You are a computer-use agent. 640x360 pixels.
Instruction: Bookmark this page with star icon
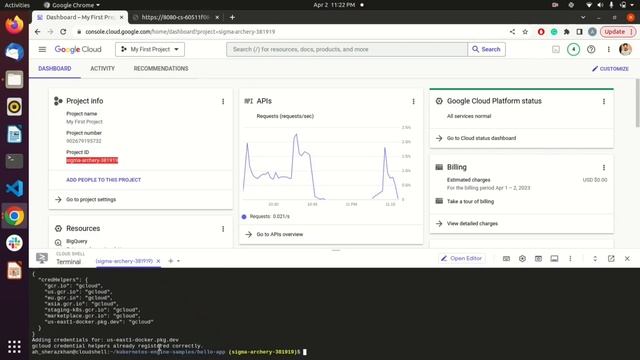525,32
